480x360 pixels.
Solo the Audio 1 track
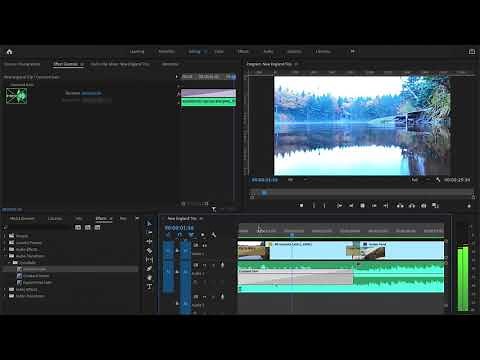point(213,265)
